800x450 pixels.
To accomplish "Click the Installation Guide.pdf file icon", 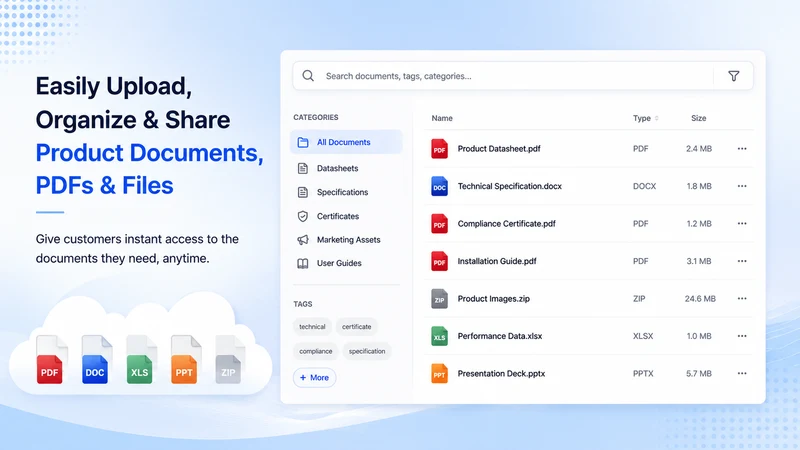I will 439,261.
